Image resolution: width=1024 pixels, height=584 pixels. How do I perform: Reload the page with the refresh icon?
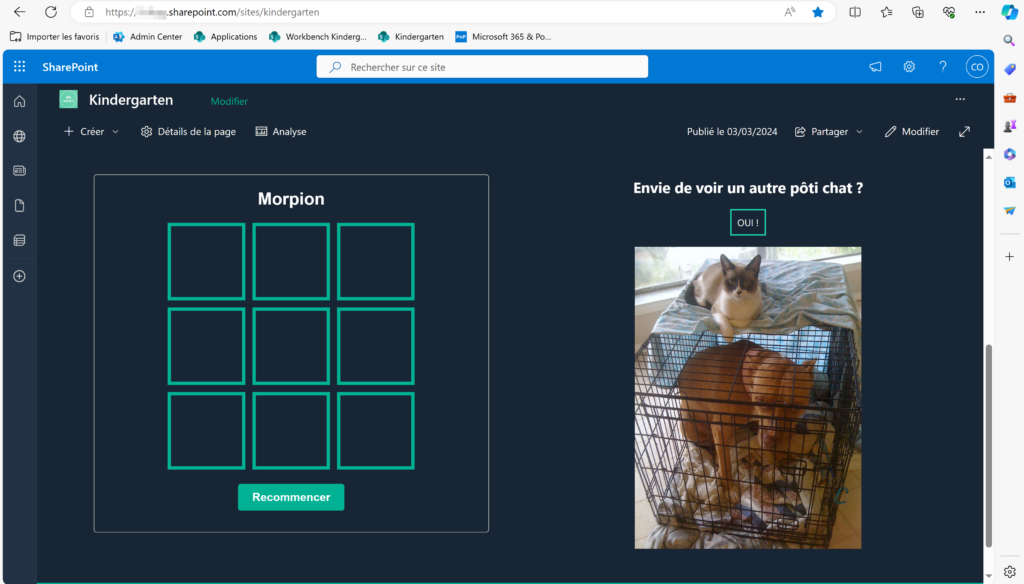click(x=50, y=12)
